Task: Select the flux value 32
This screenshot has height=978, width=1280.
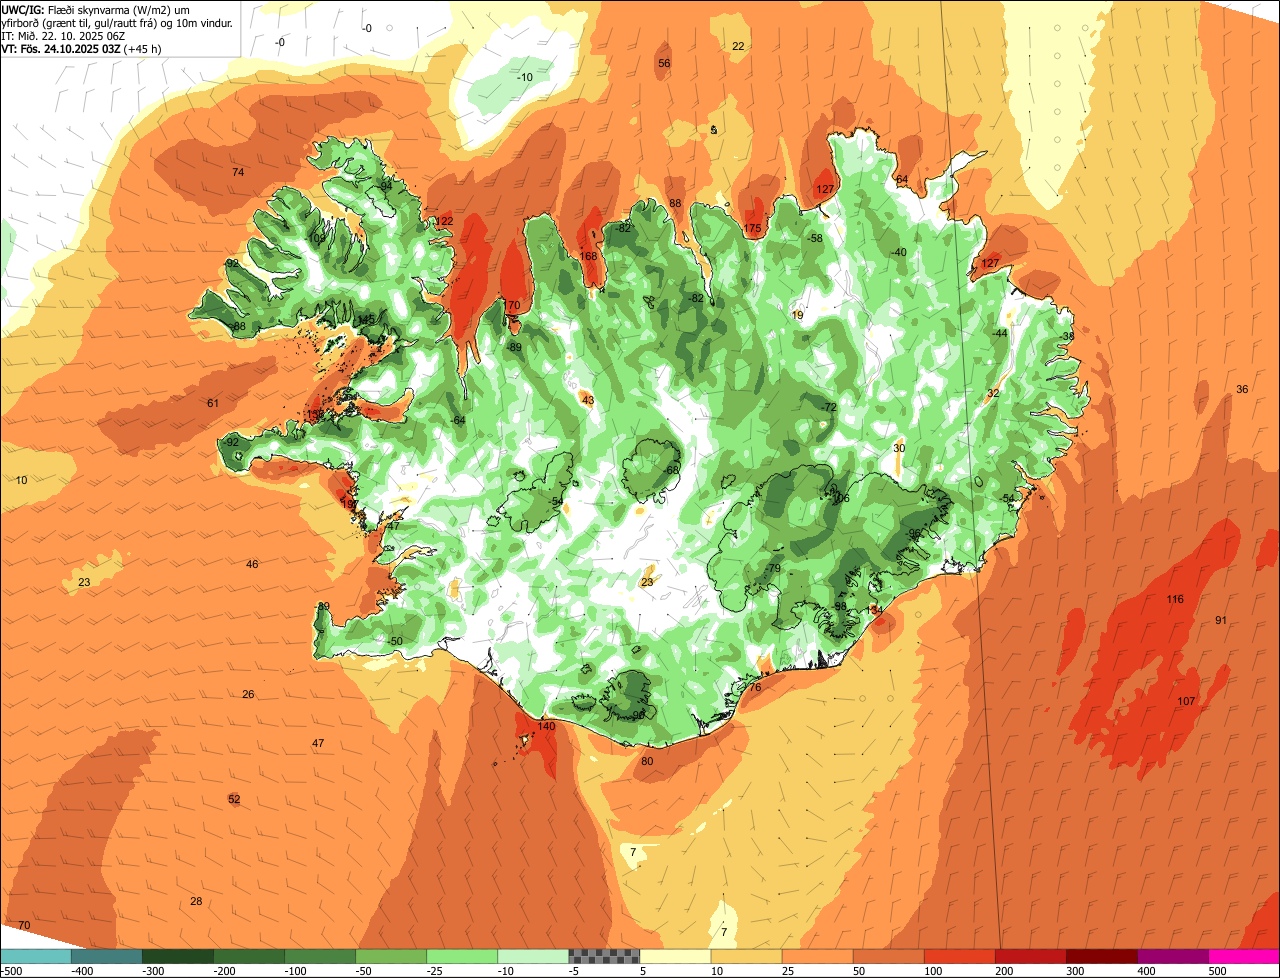Action: click(993, 393)
